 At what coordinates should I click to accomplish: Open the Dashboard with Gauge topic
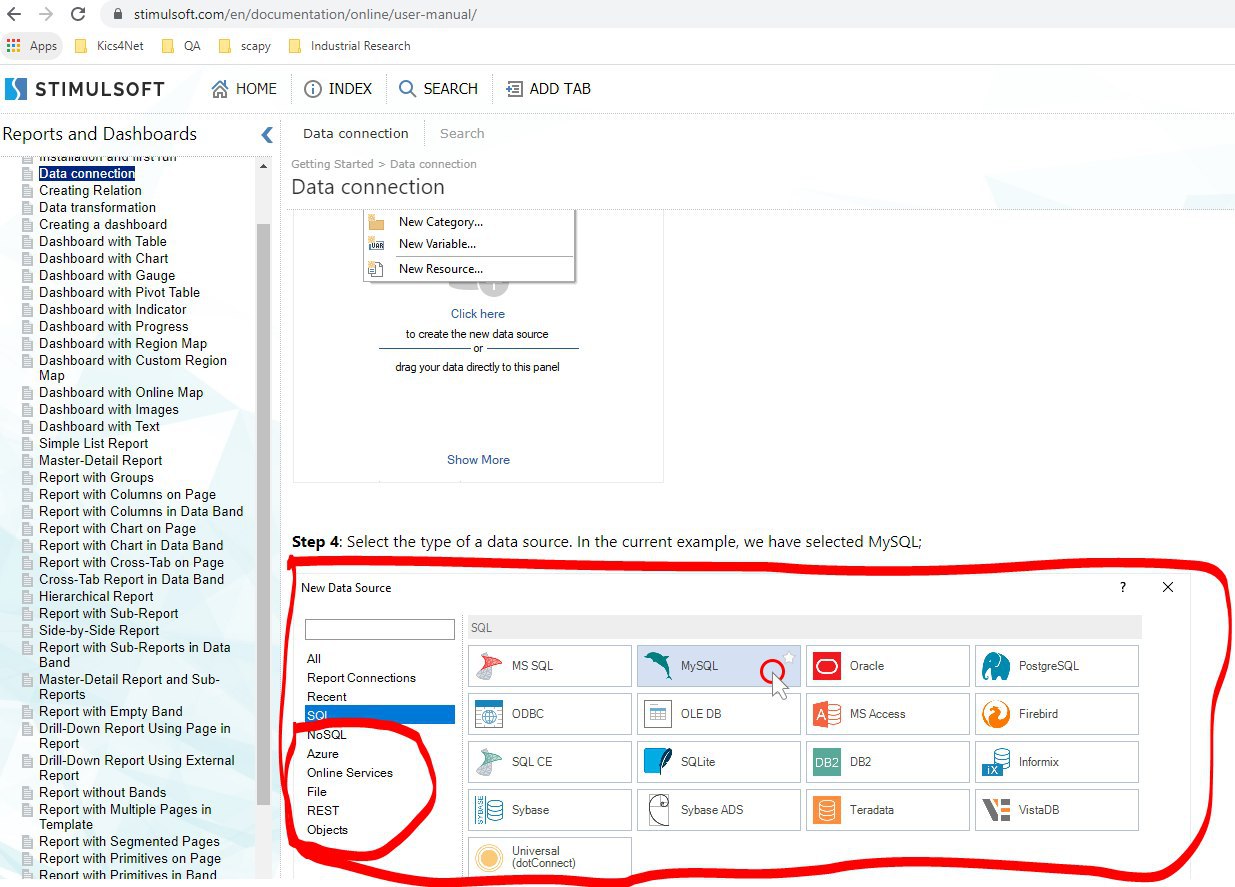point(107,276)
